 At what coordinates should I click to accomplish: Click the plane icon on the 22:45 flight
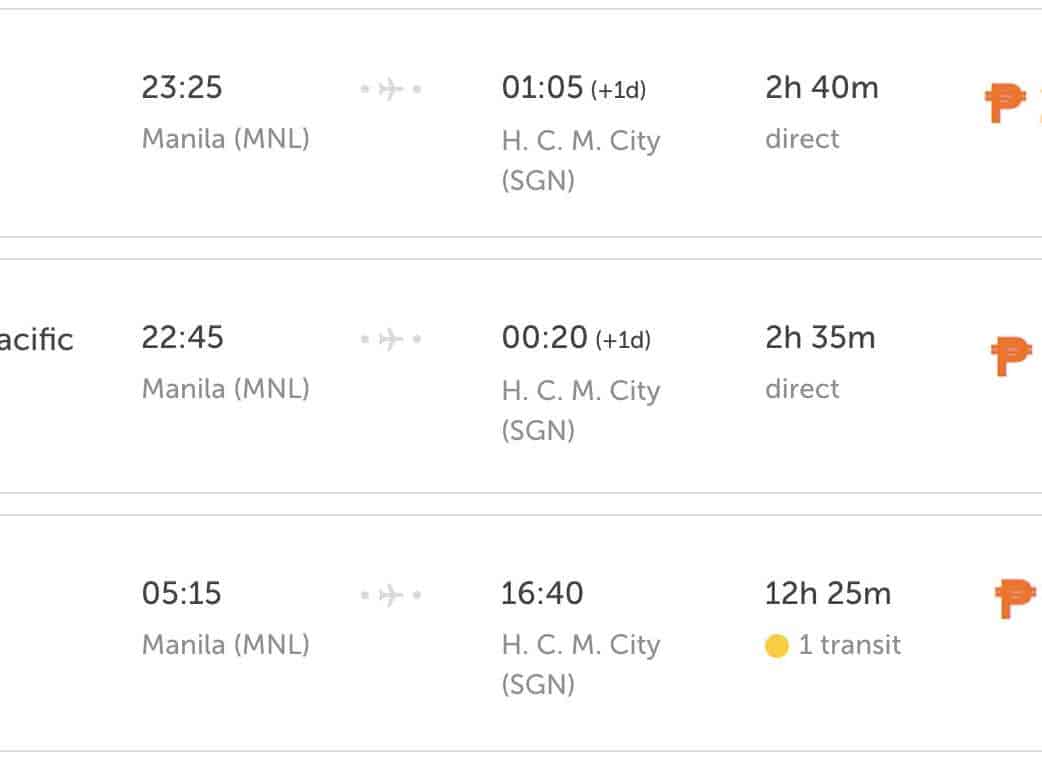(x=391, y=340)
